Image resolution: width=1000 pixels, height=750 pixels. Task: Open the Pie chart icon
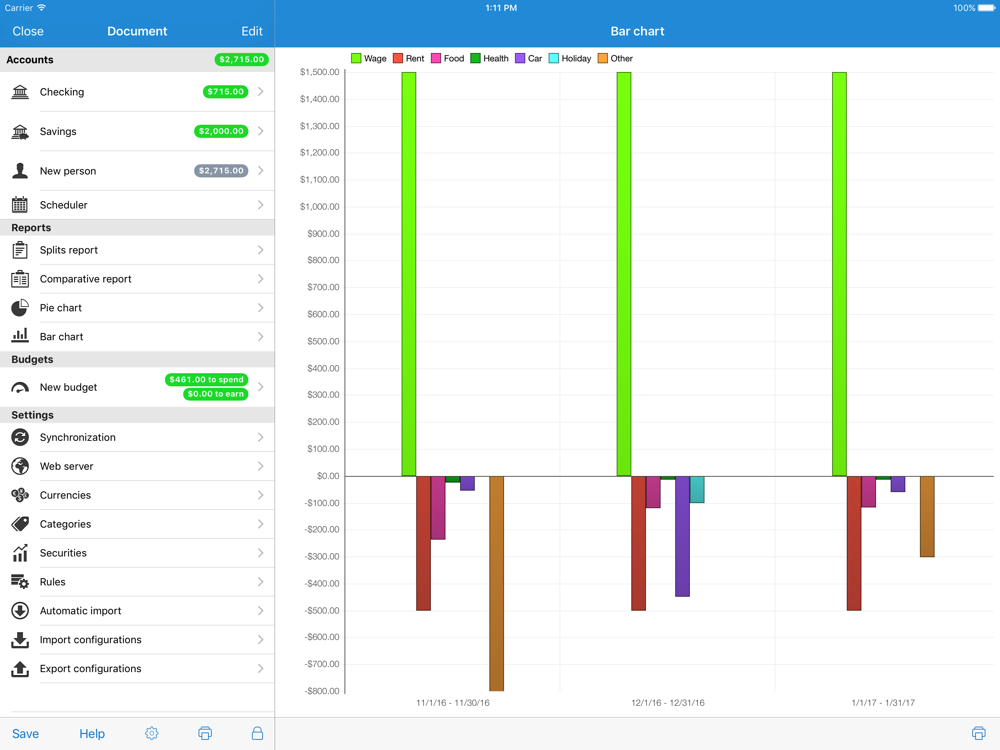click(x=20, y=307)
